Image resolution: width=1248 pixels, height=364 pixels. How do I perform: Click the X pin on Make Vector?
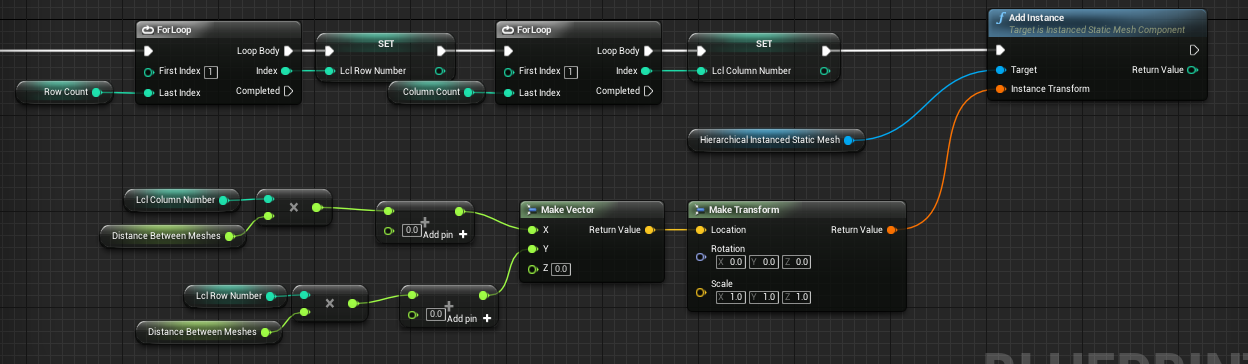click(532, 230)
